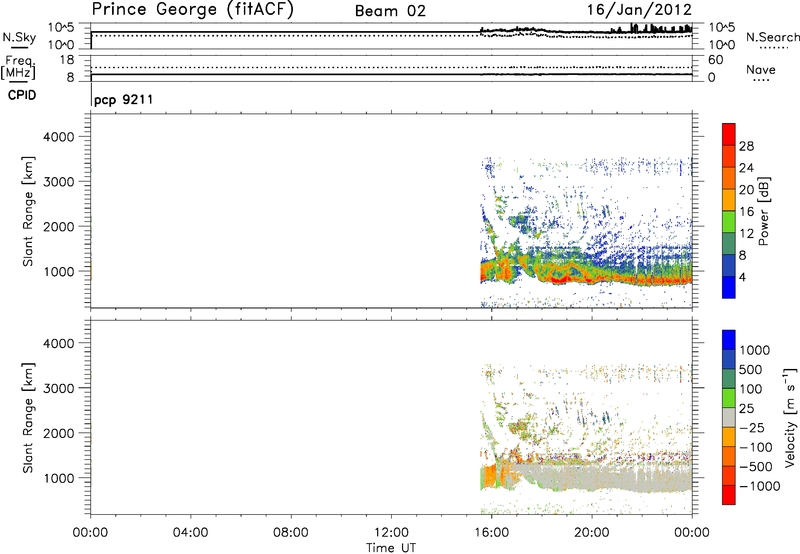The width and height of the screenshot is (800, 554).
Task: Click the '4000' range tick in velocity panel
Action: [x=59, y=343]
